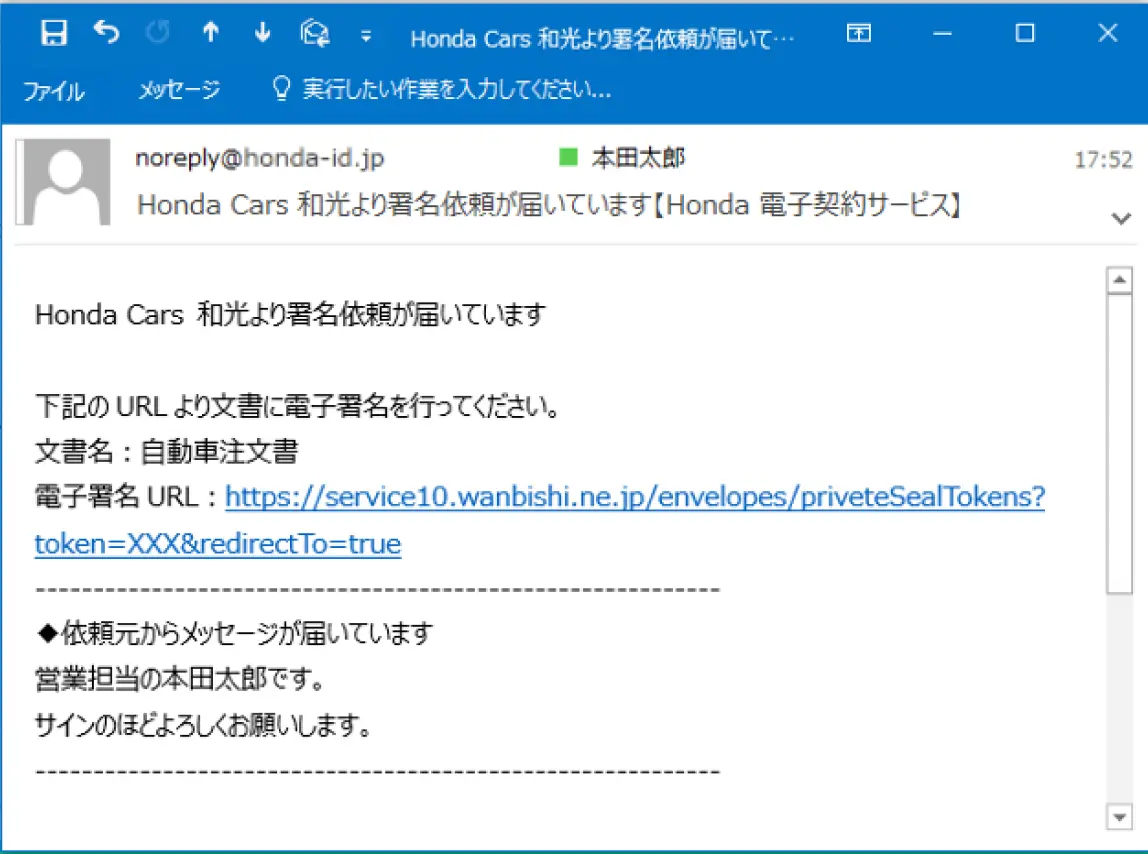This screenshot has width=1148, height=854.
Task: Click the grayed-out Redo icon
Action: tap(157, 32)
